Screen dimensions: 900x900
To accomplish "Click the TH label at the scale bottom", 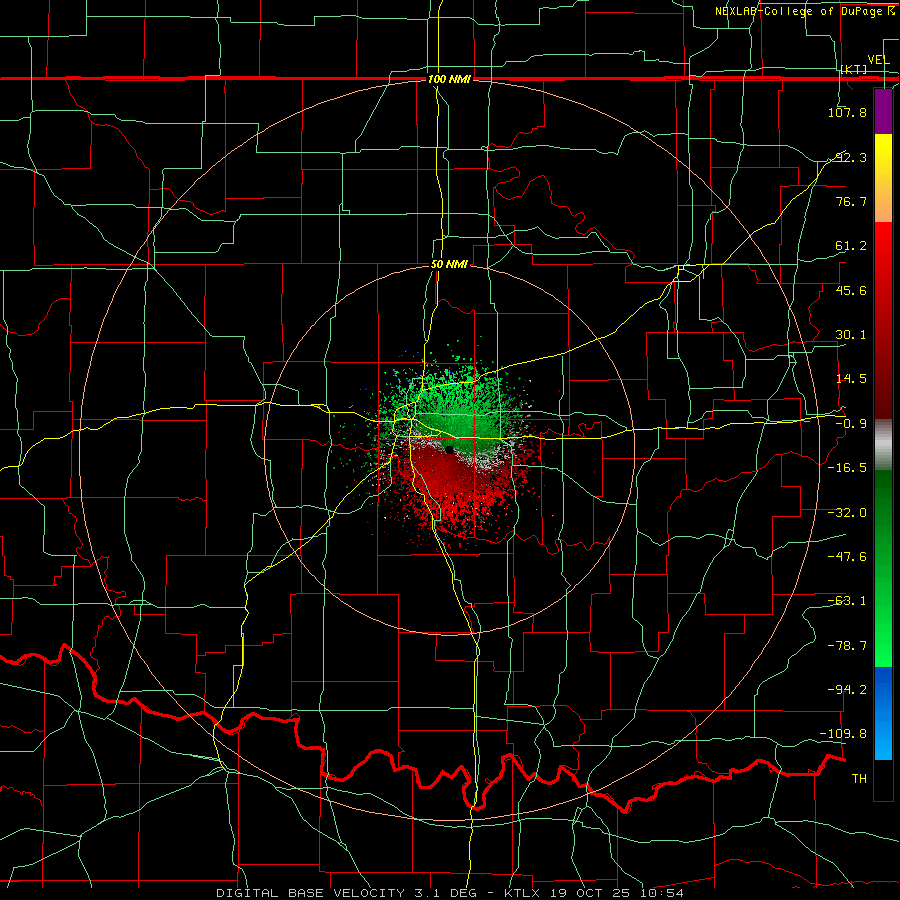I will pyautogui.click(x=859, y=779).
